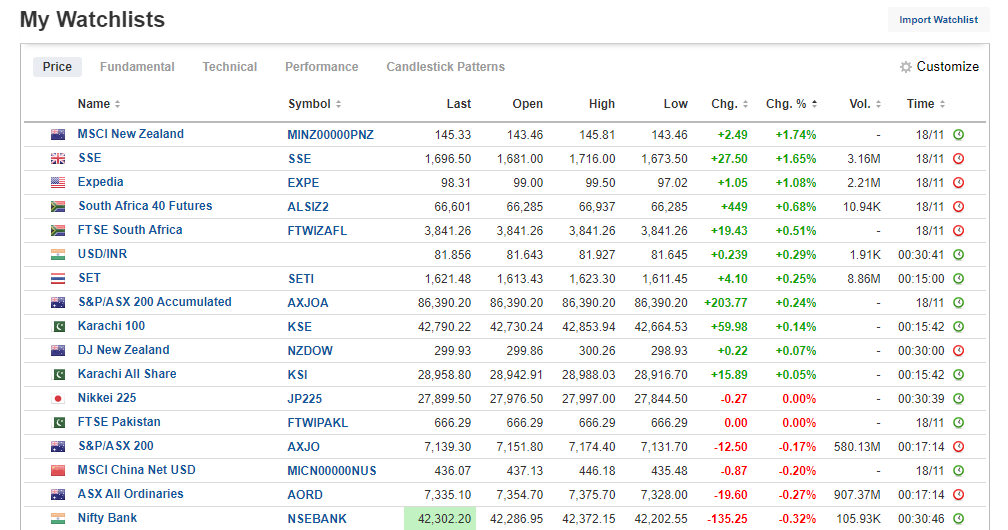Viewport: 1008px width, 530px height.
Task: Open the S&P/ASX 200 Accumulated link
Action: [155, 302]
